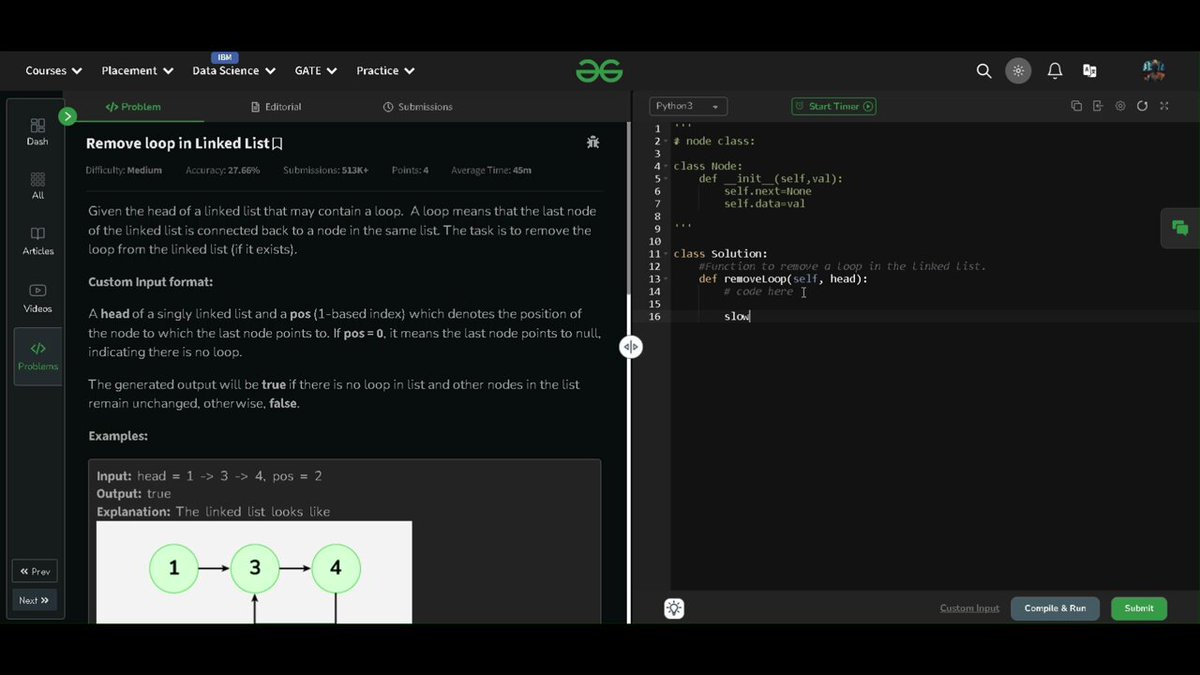Reset code with the refresh icon

click(1142, 106)
